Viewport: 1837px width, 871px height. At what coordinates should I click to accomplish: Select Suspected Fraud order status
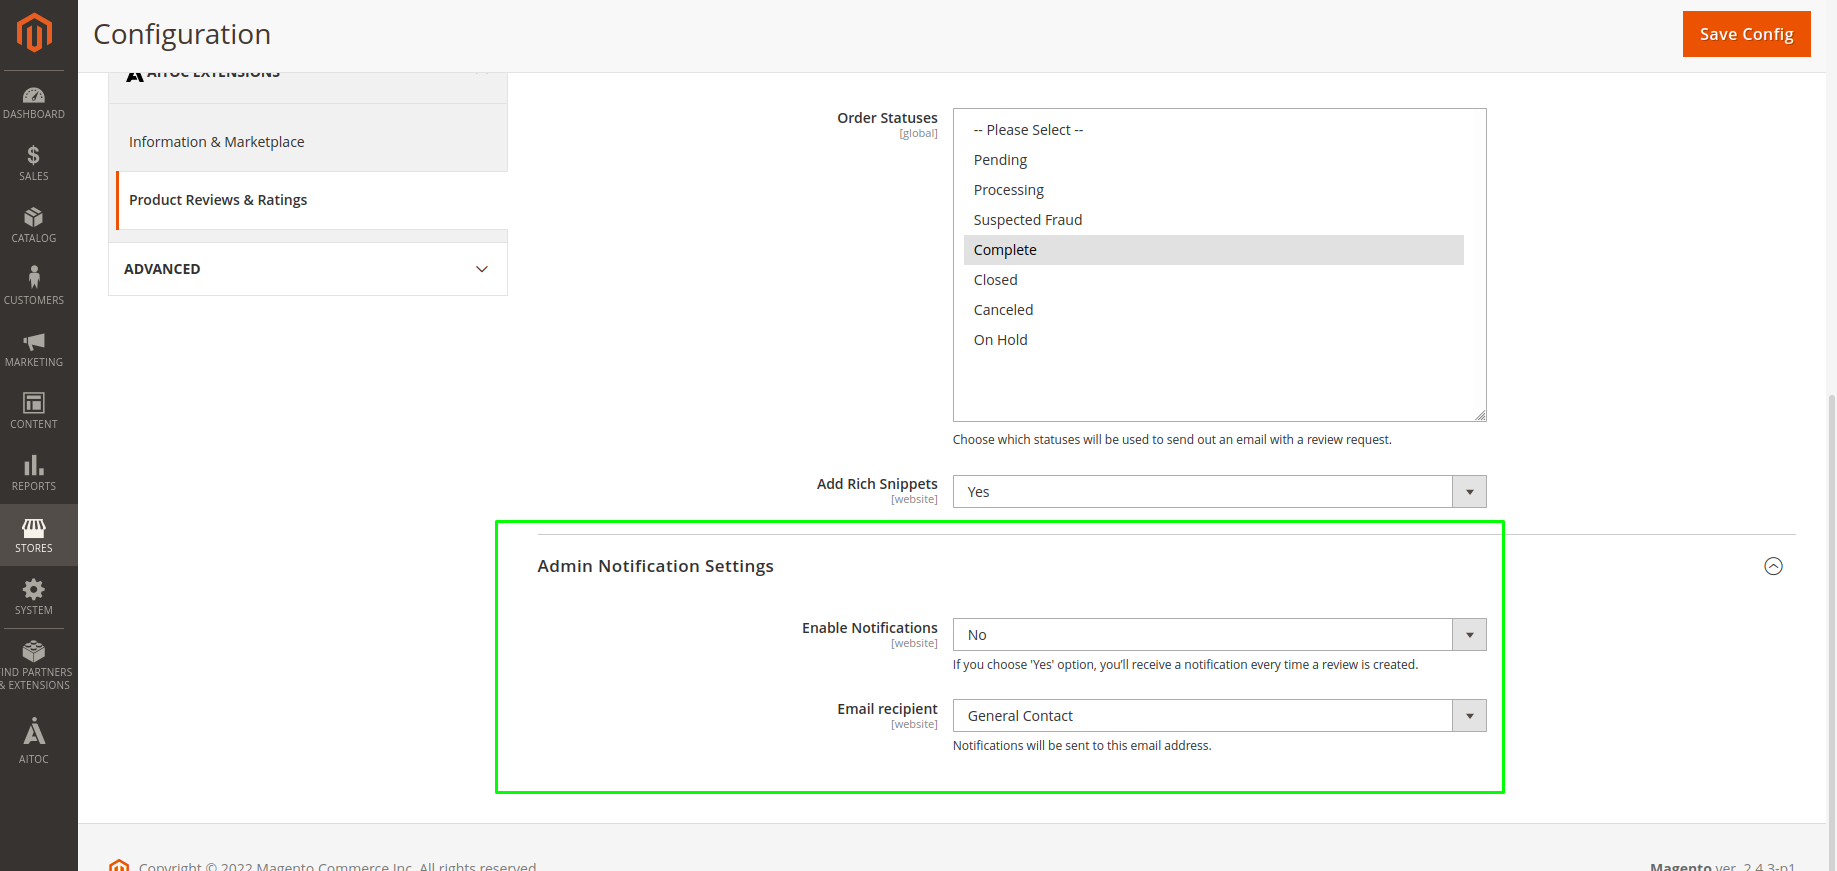(1213, 220)
